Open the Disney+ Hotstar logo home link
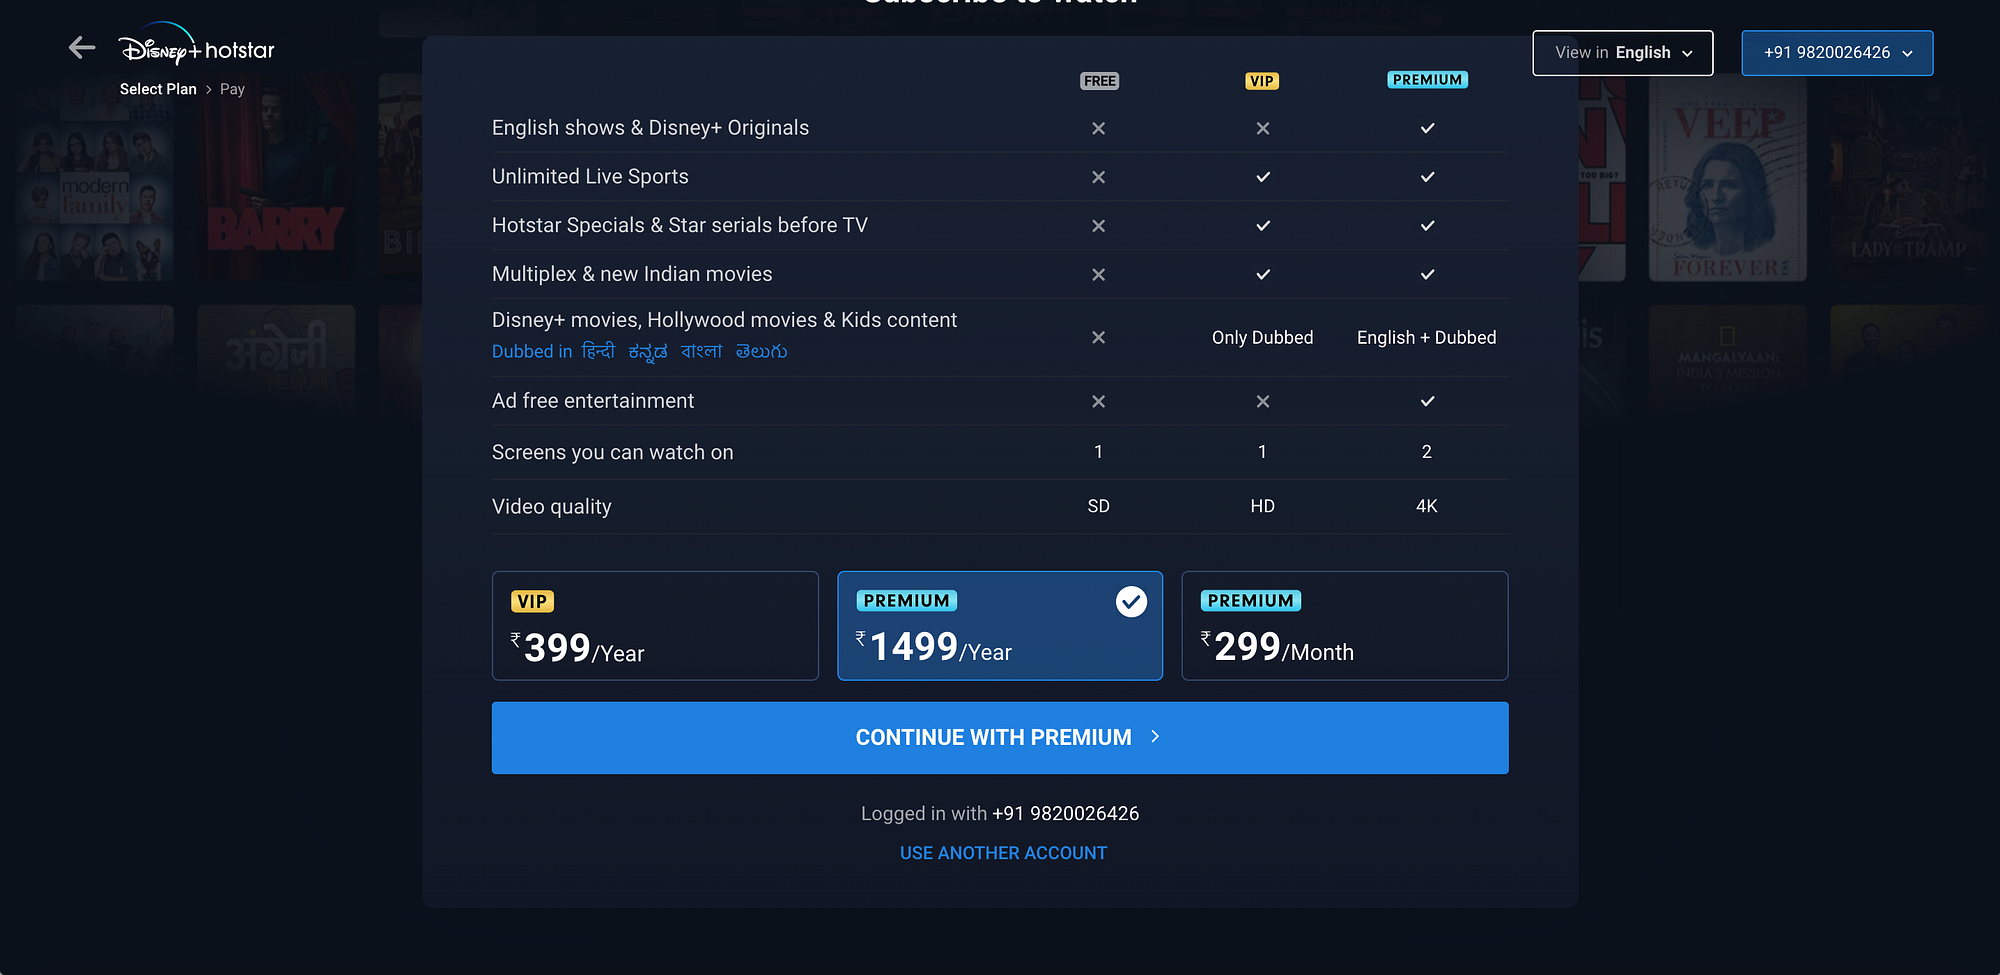The width and height of the screenshot is (2000, 975). click(196, 45)
